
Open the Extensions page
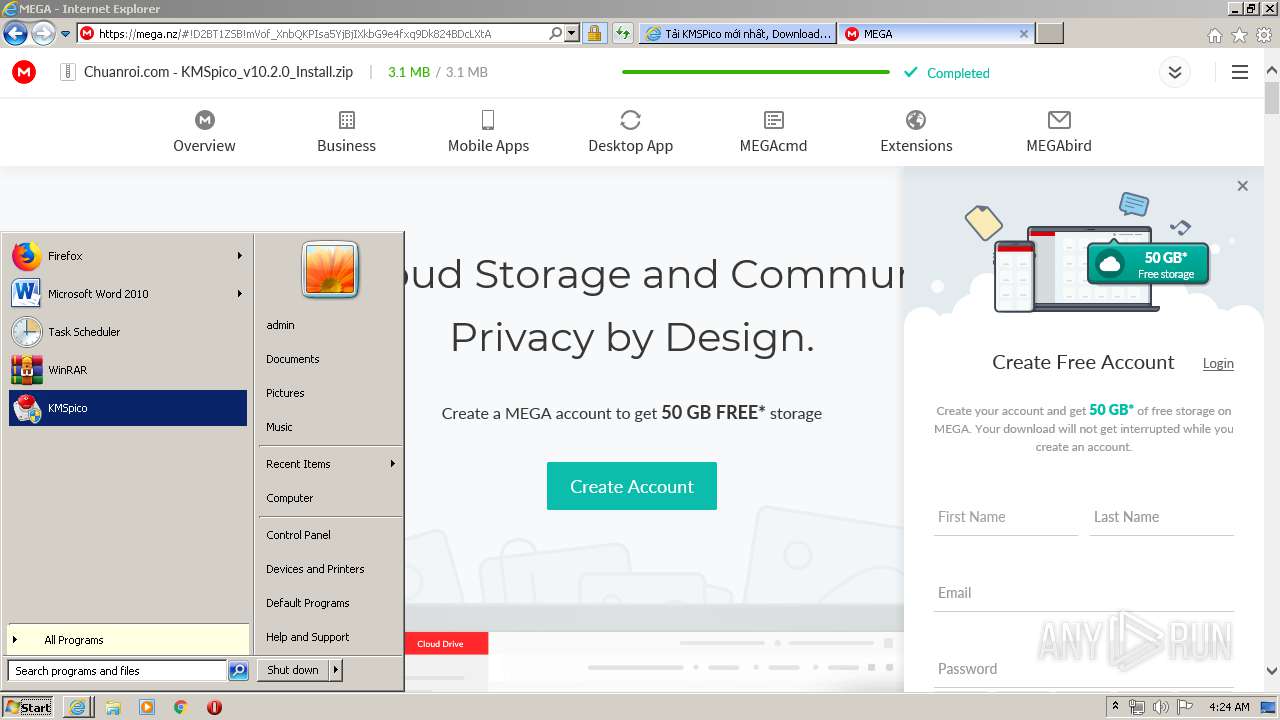tap(916, 132)
